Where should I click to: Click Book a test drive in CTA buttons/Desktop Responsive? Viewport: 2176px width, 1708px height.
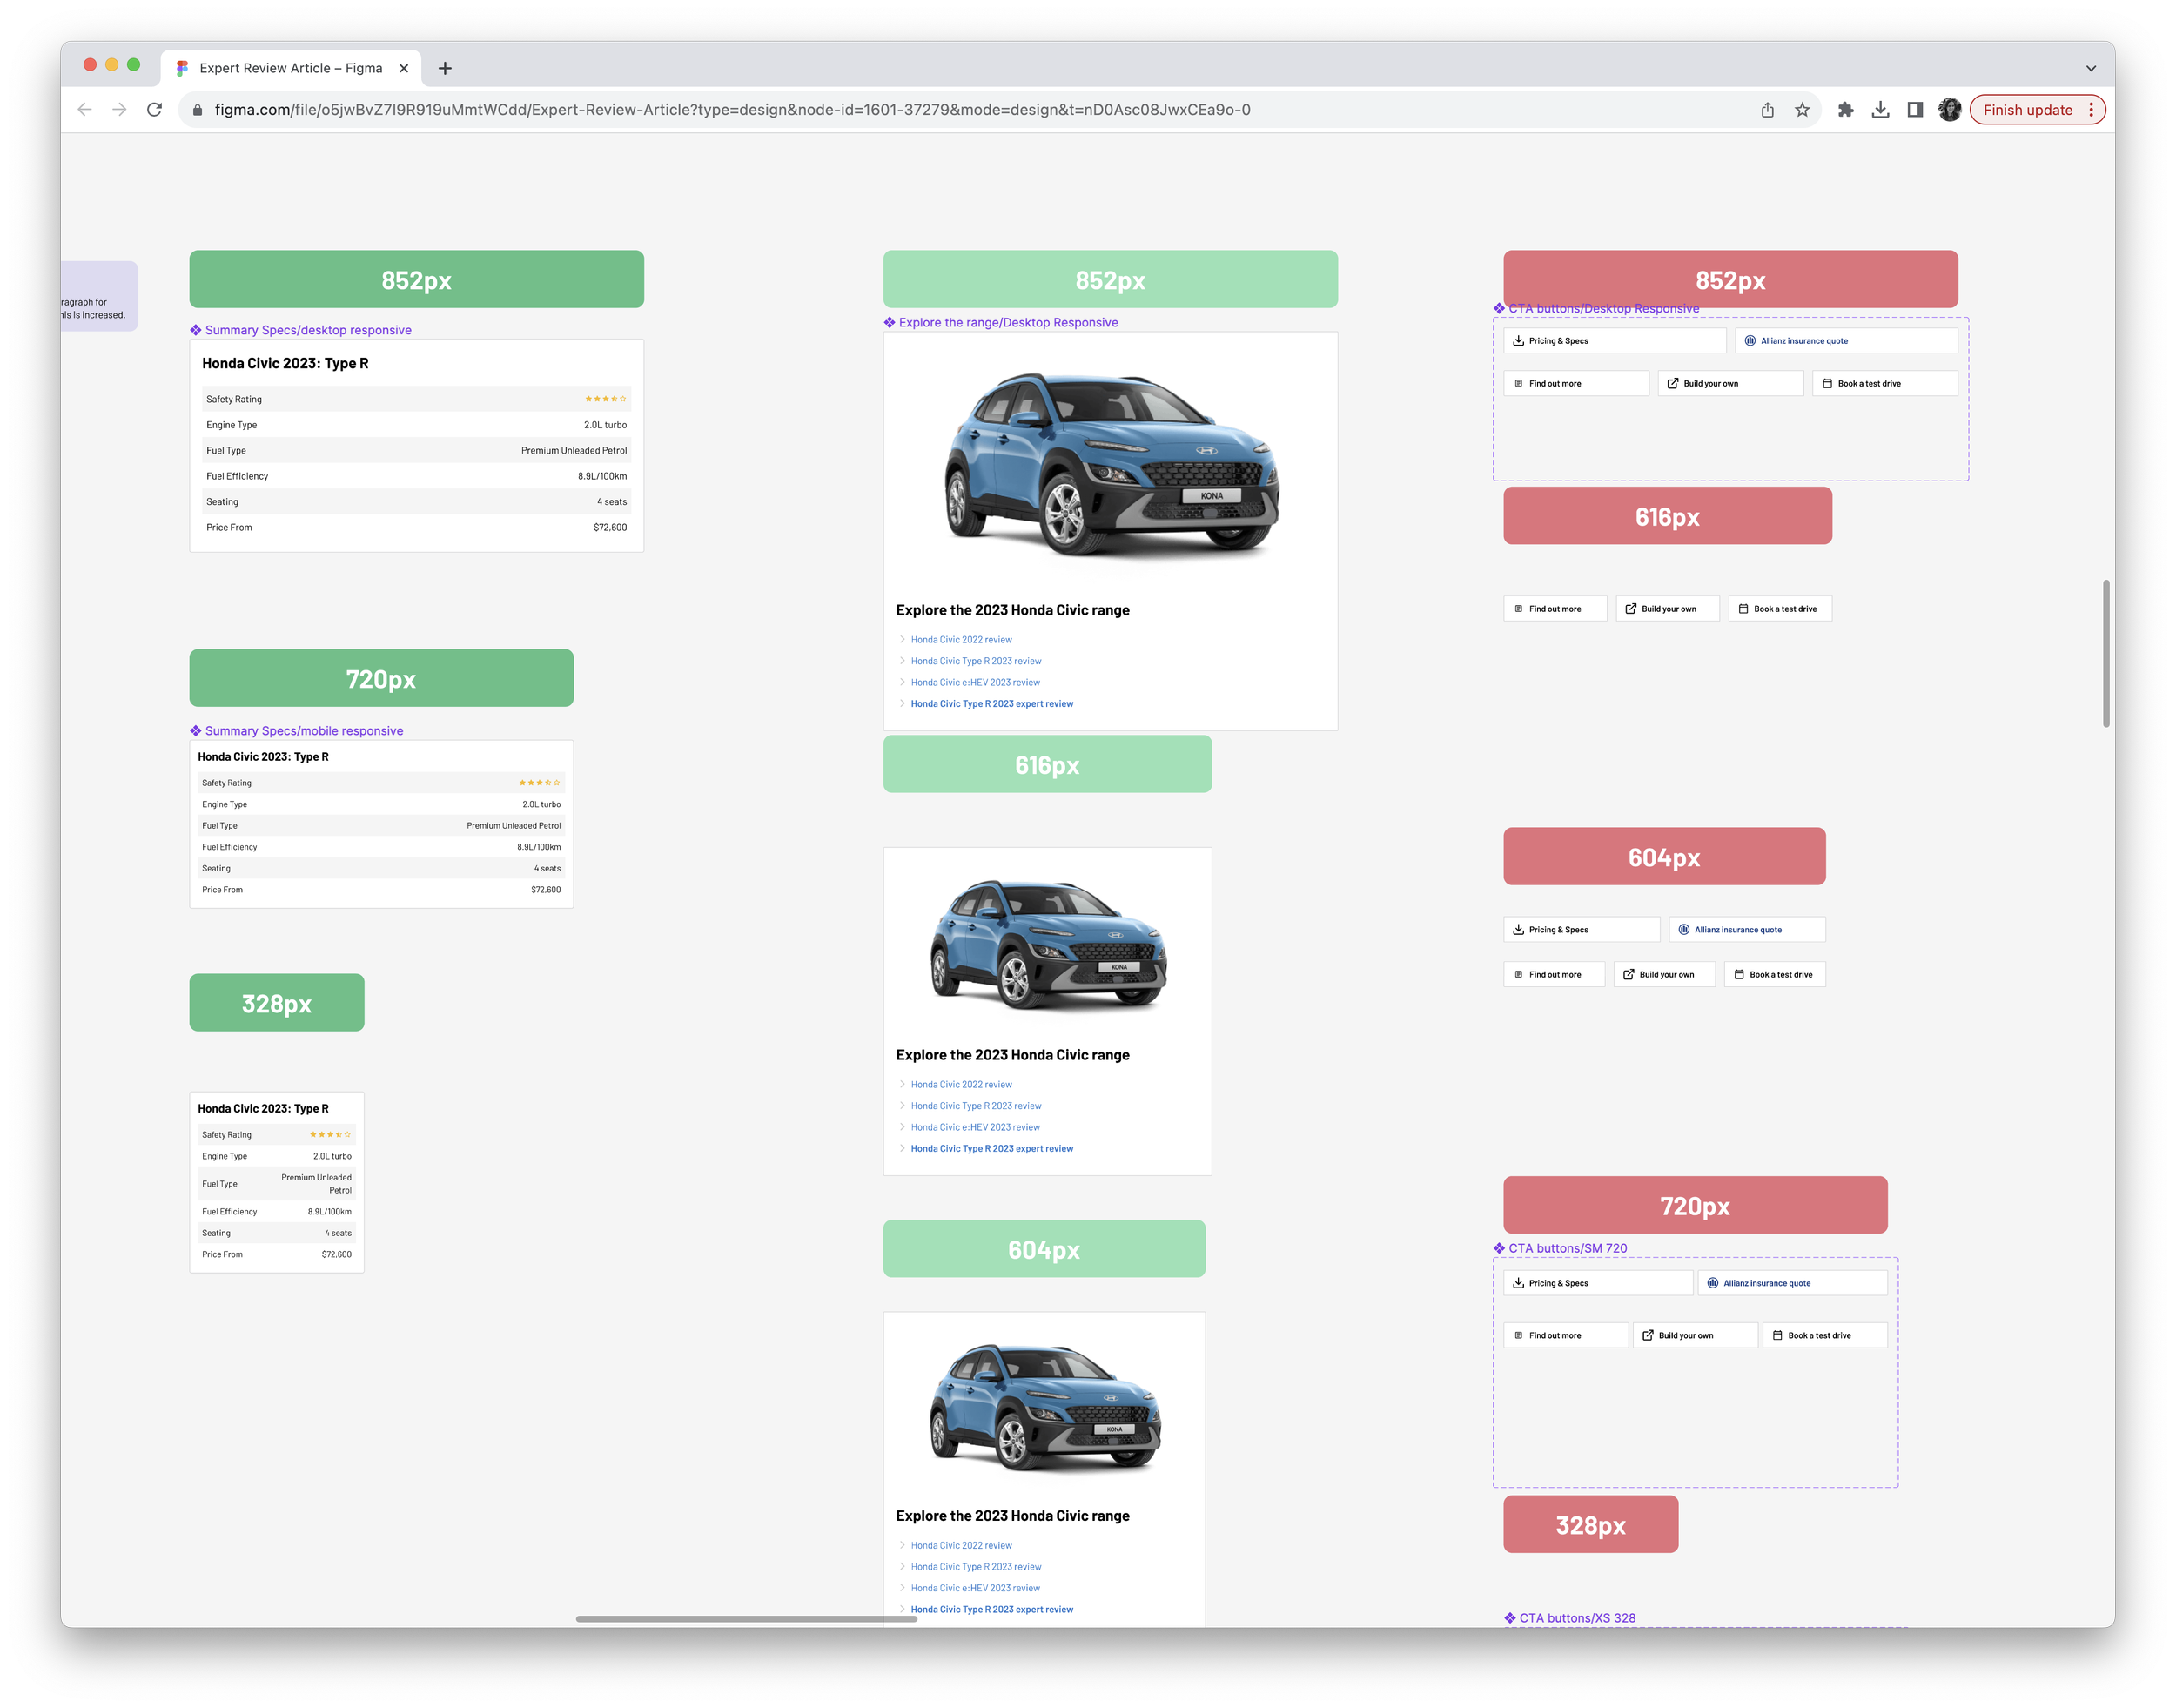1885,384
